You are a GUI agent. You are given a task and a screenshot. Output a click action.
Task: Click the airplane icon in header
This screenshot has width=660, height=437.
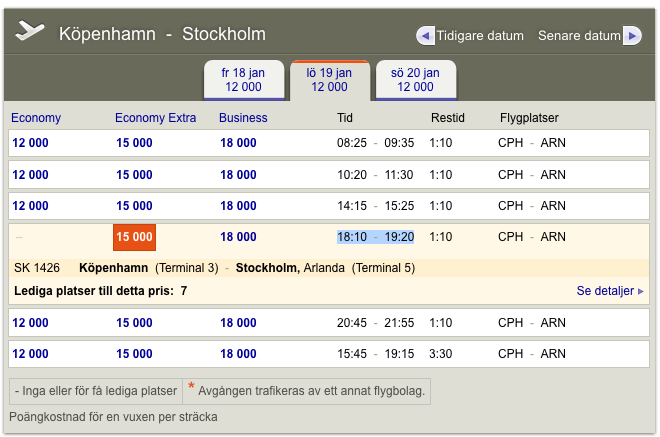click(x=31, y=32)
